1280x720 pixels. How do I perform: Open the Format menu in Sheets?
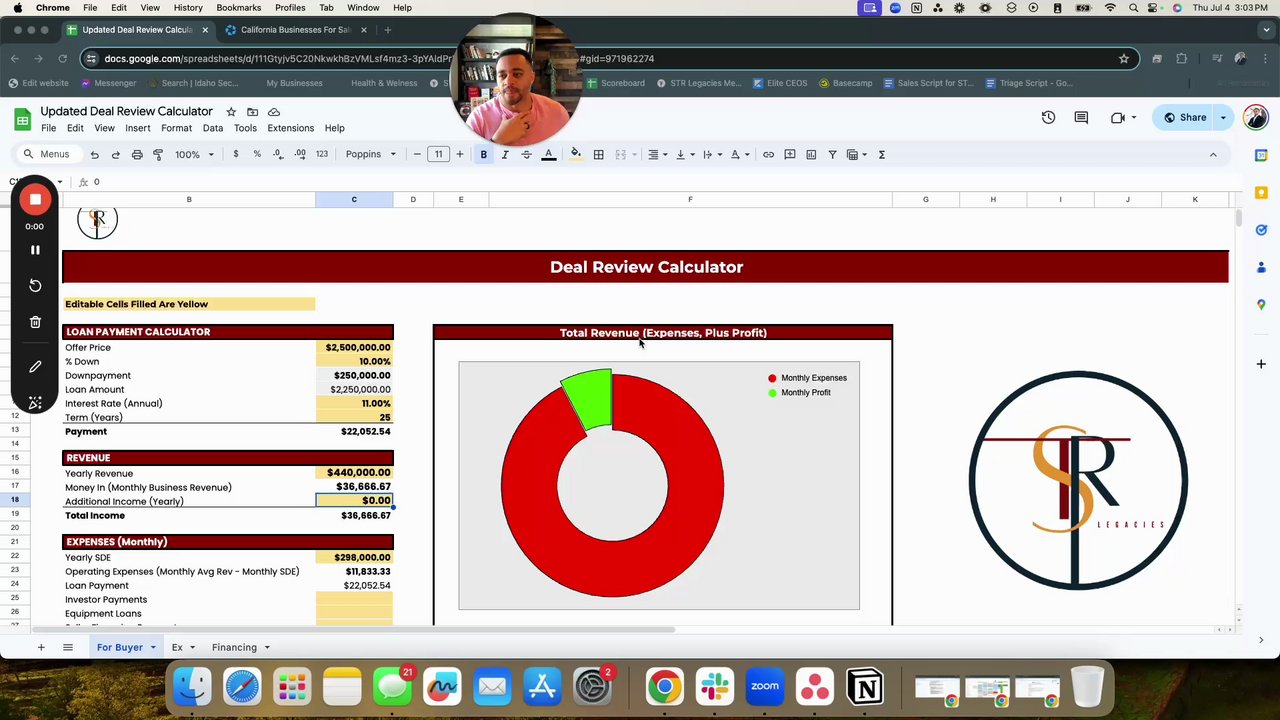click(176, 128)
